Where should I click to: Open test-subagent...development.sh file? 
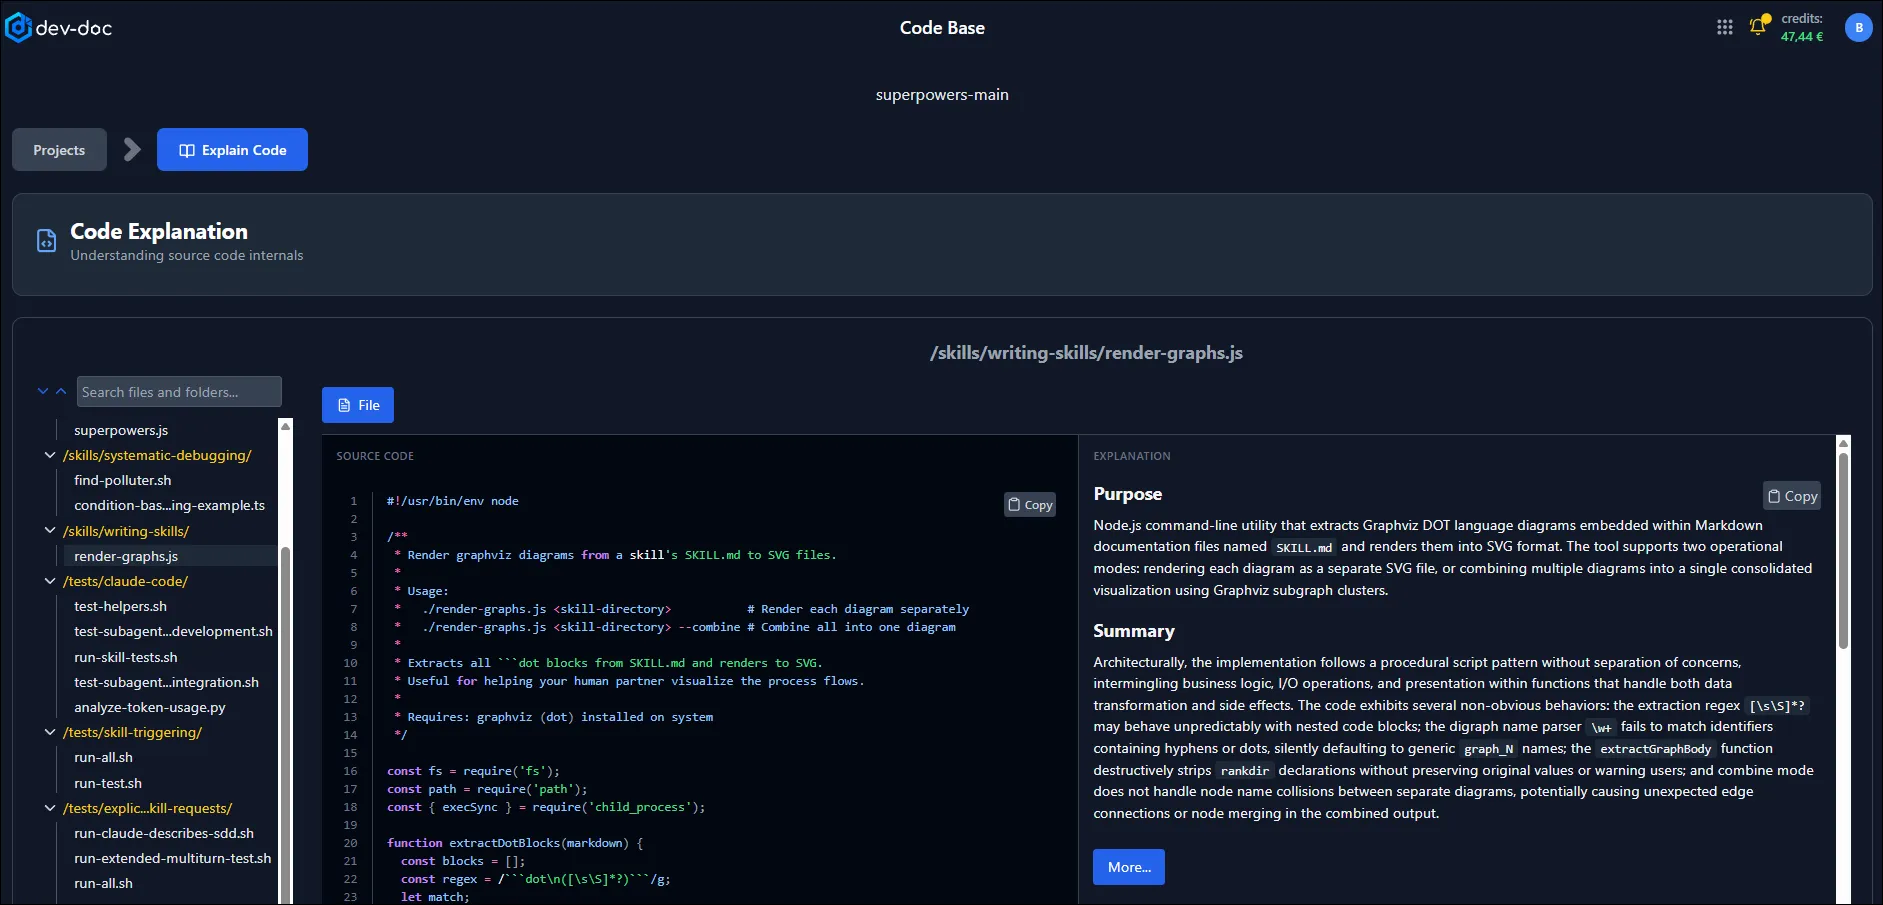coord(173,631)
